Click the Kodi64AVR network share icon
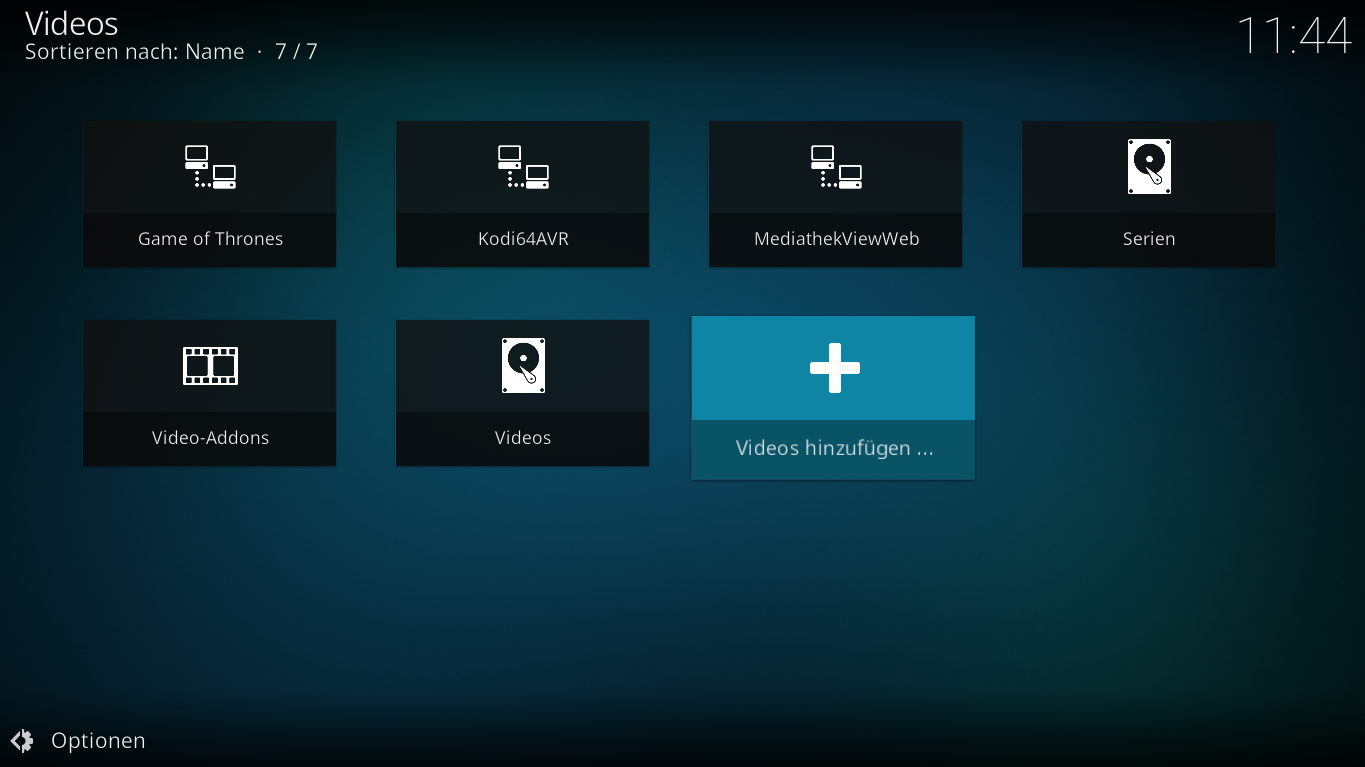Screen dimensions: 1365x767 point(523,167)
